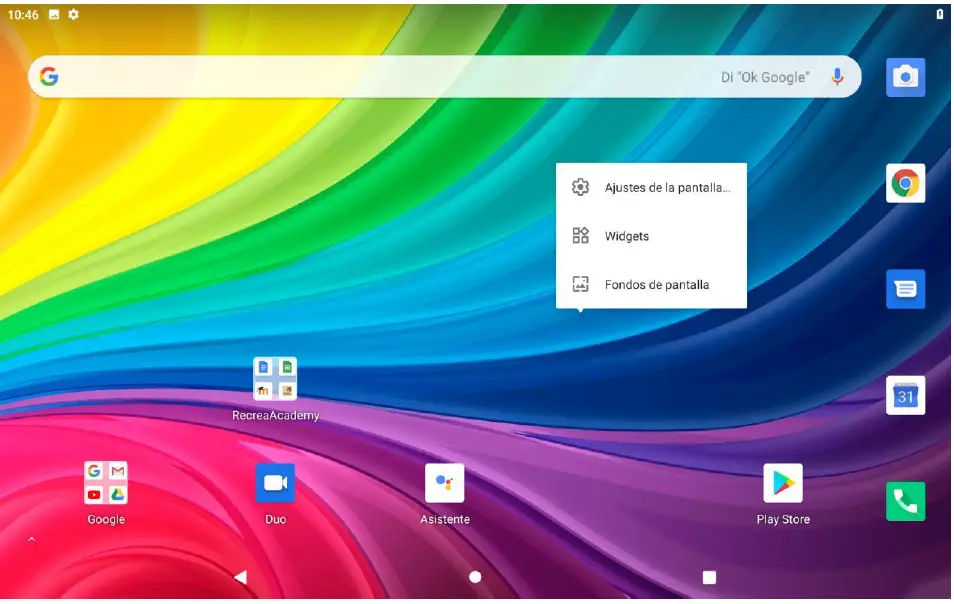Expand the app drawer with up chevron
Screen dimensions: 954x604
click(32, 539)
